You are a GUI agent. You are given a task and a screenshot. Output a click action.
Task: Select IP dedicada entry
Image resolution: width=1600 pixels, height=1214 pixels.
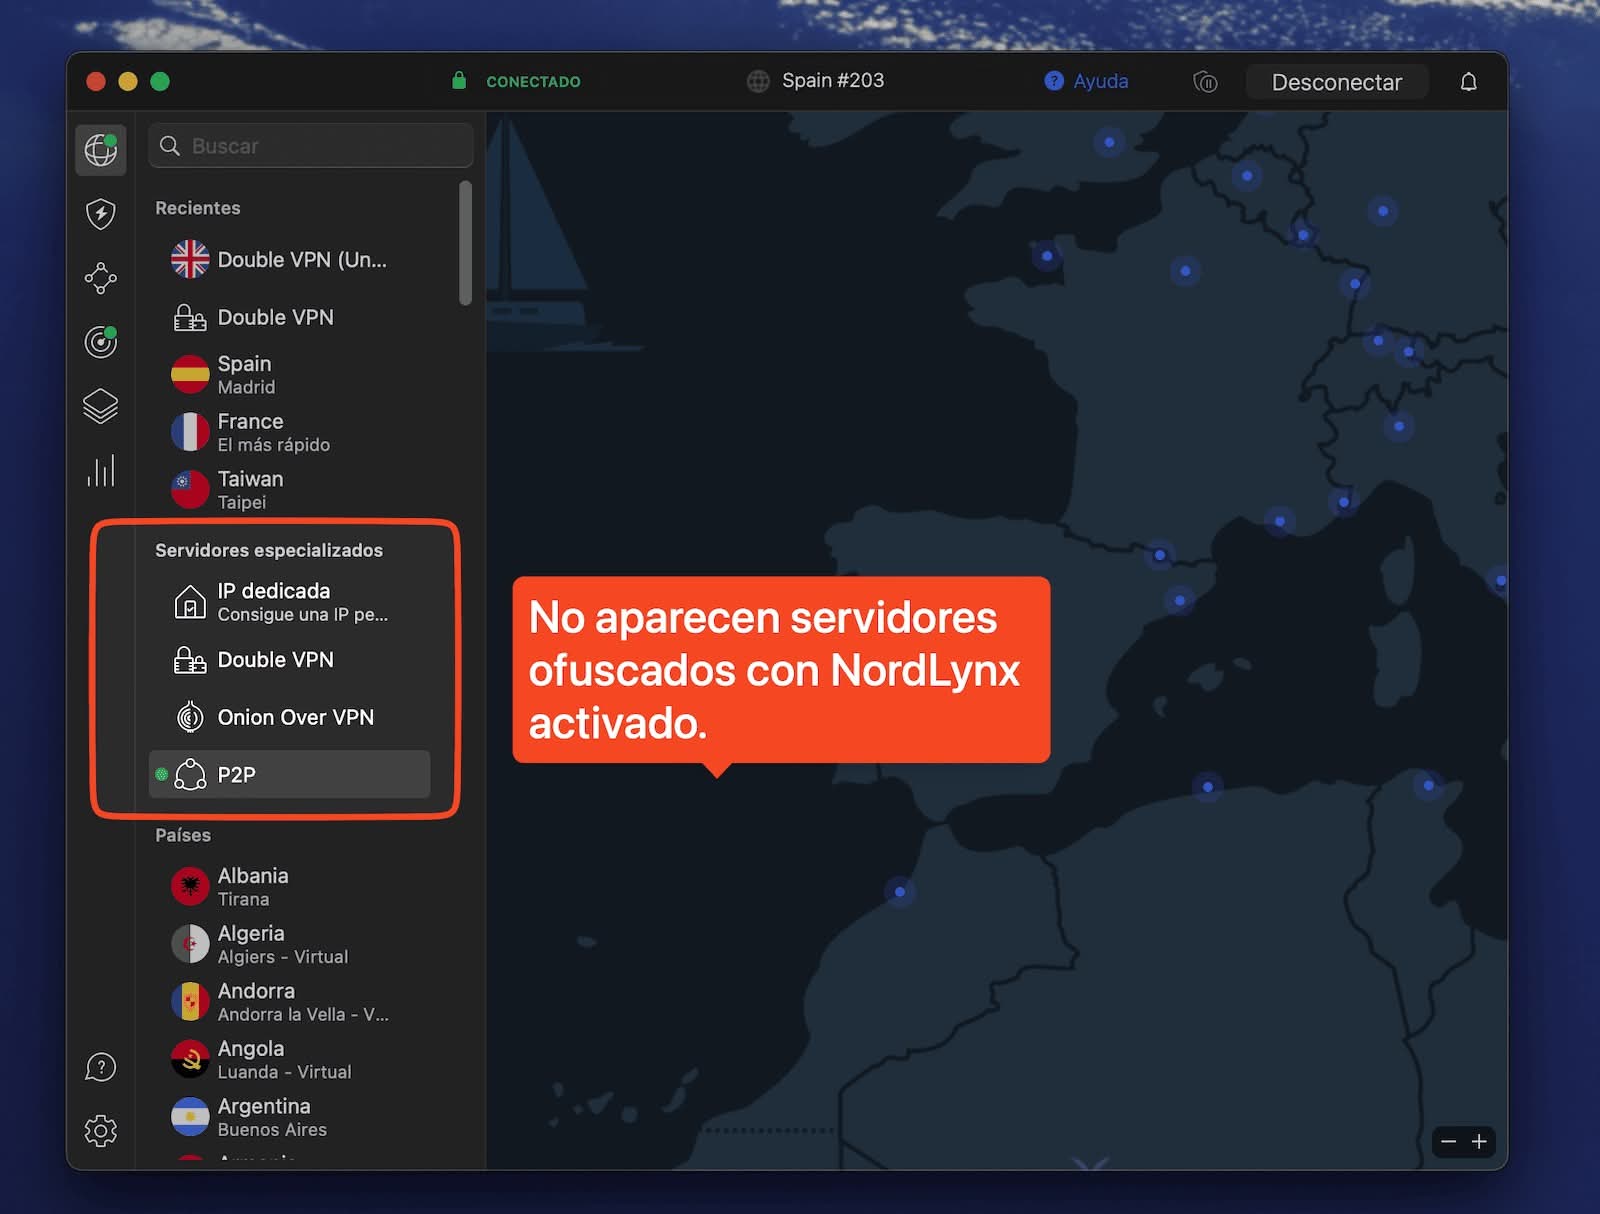(290, 602)
